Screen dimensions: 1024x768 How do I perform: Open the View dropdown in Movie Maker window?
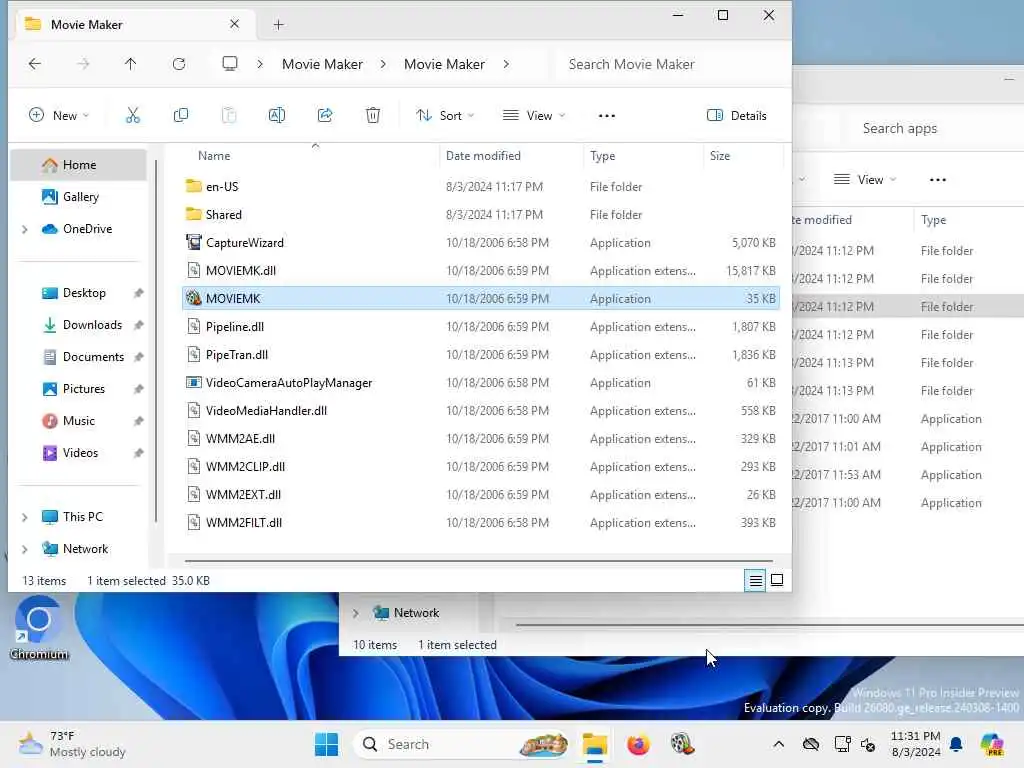coord(534,116)
